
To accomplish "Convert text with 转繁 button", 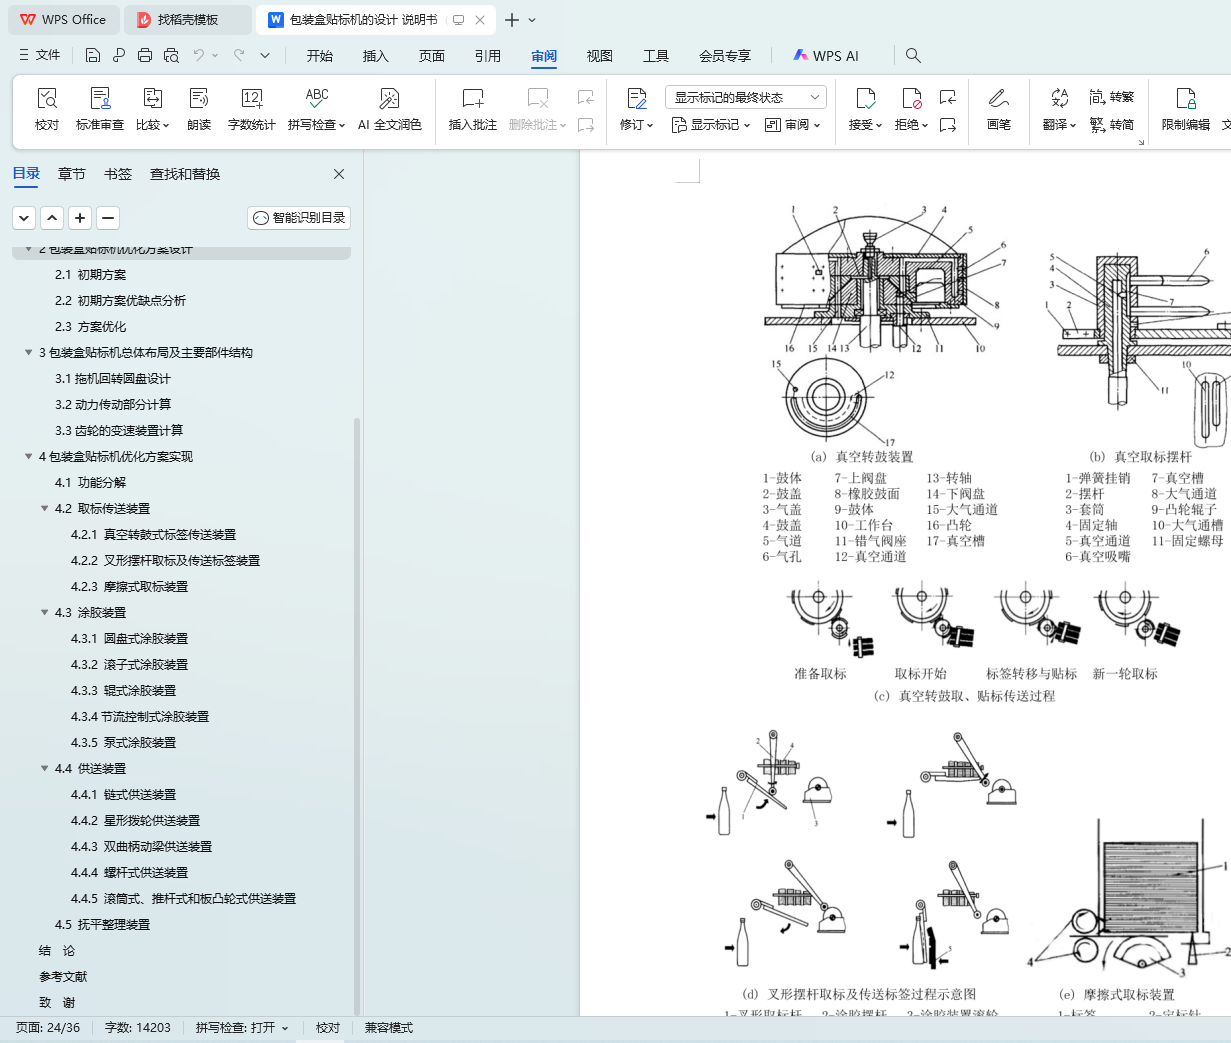I will click(x=1112, y=97).
